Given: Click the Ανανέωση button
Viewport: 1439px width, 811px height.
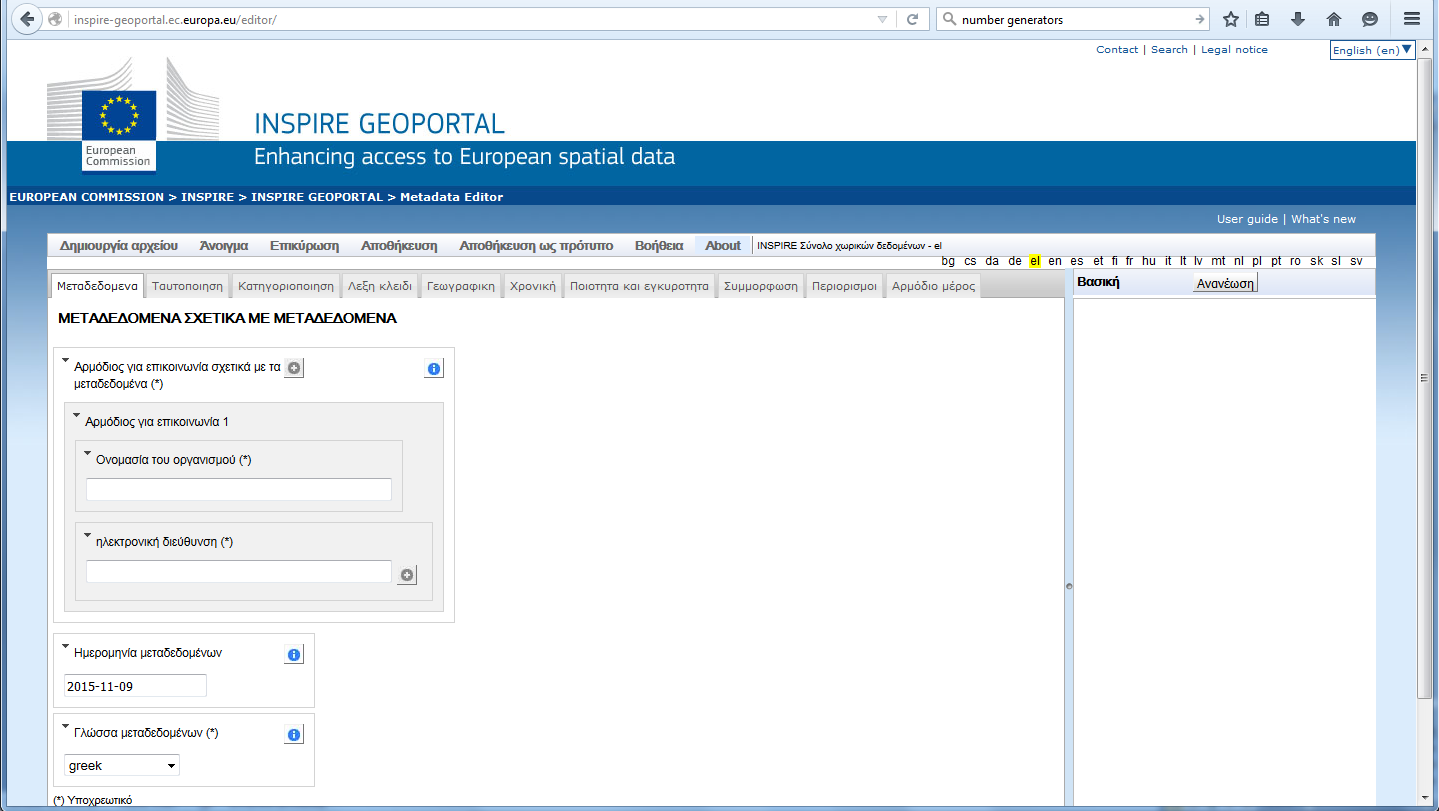Looking at the screenshot, I should point(1225,283).
